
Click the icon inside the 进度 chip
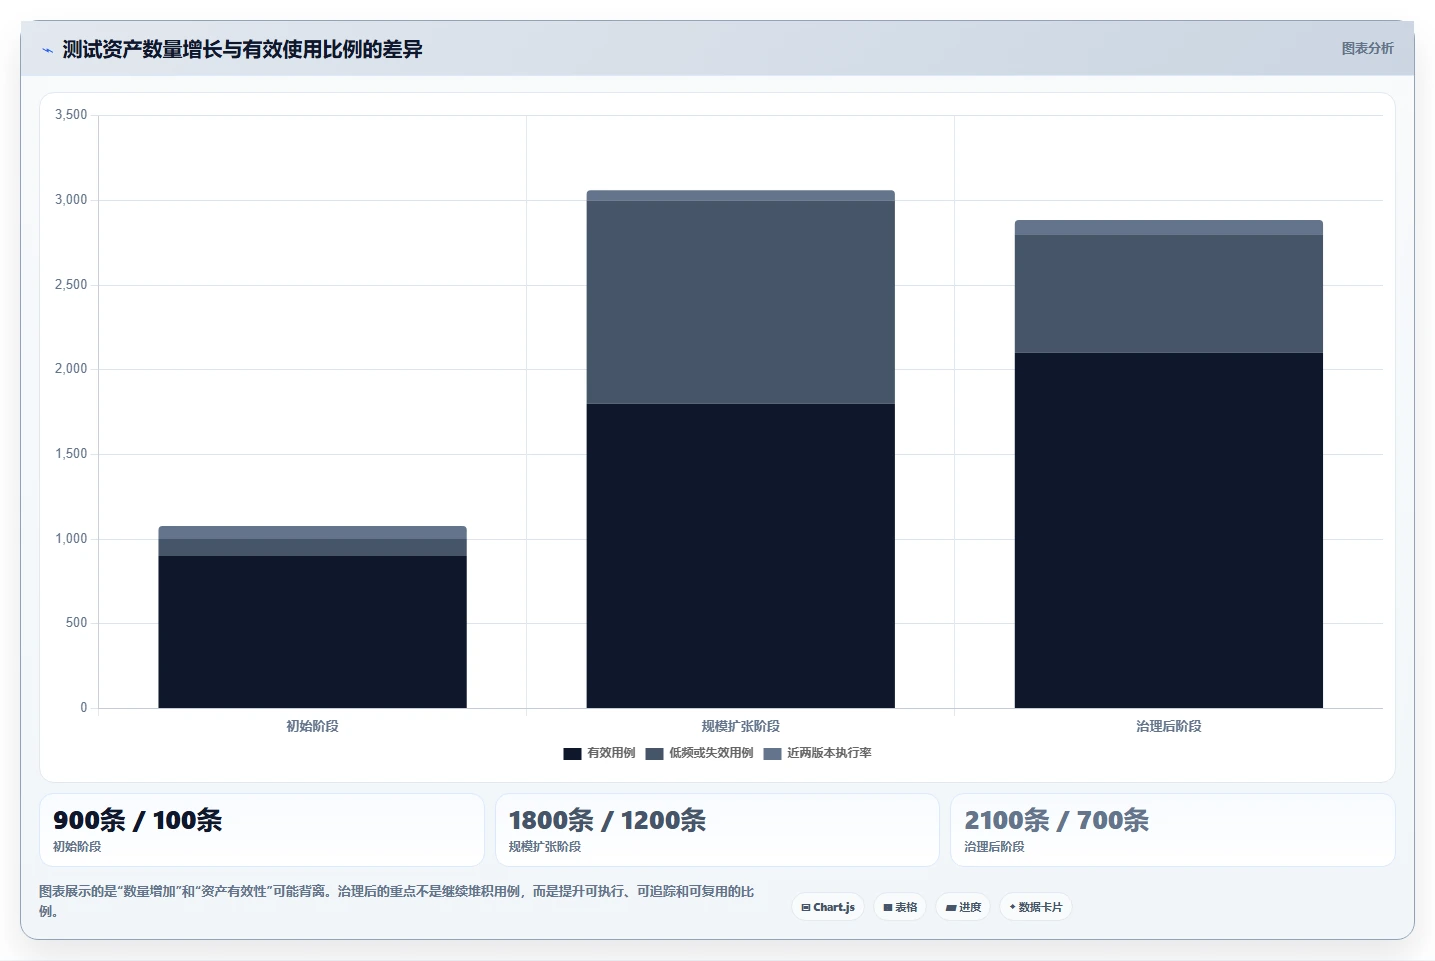tap(951, 908)
